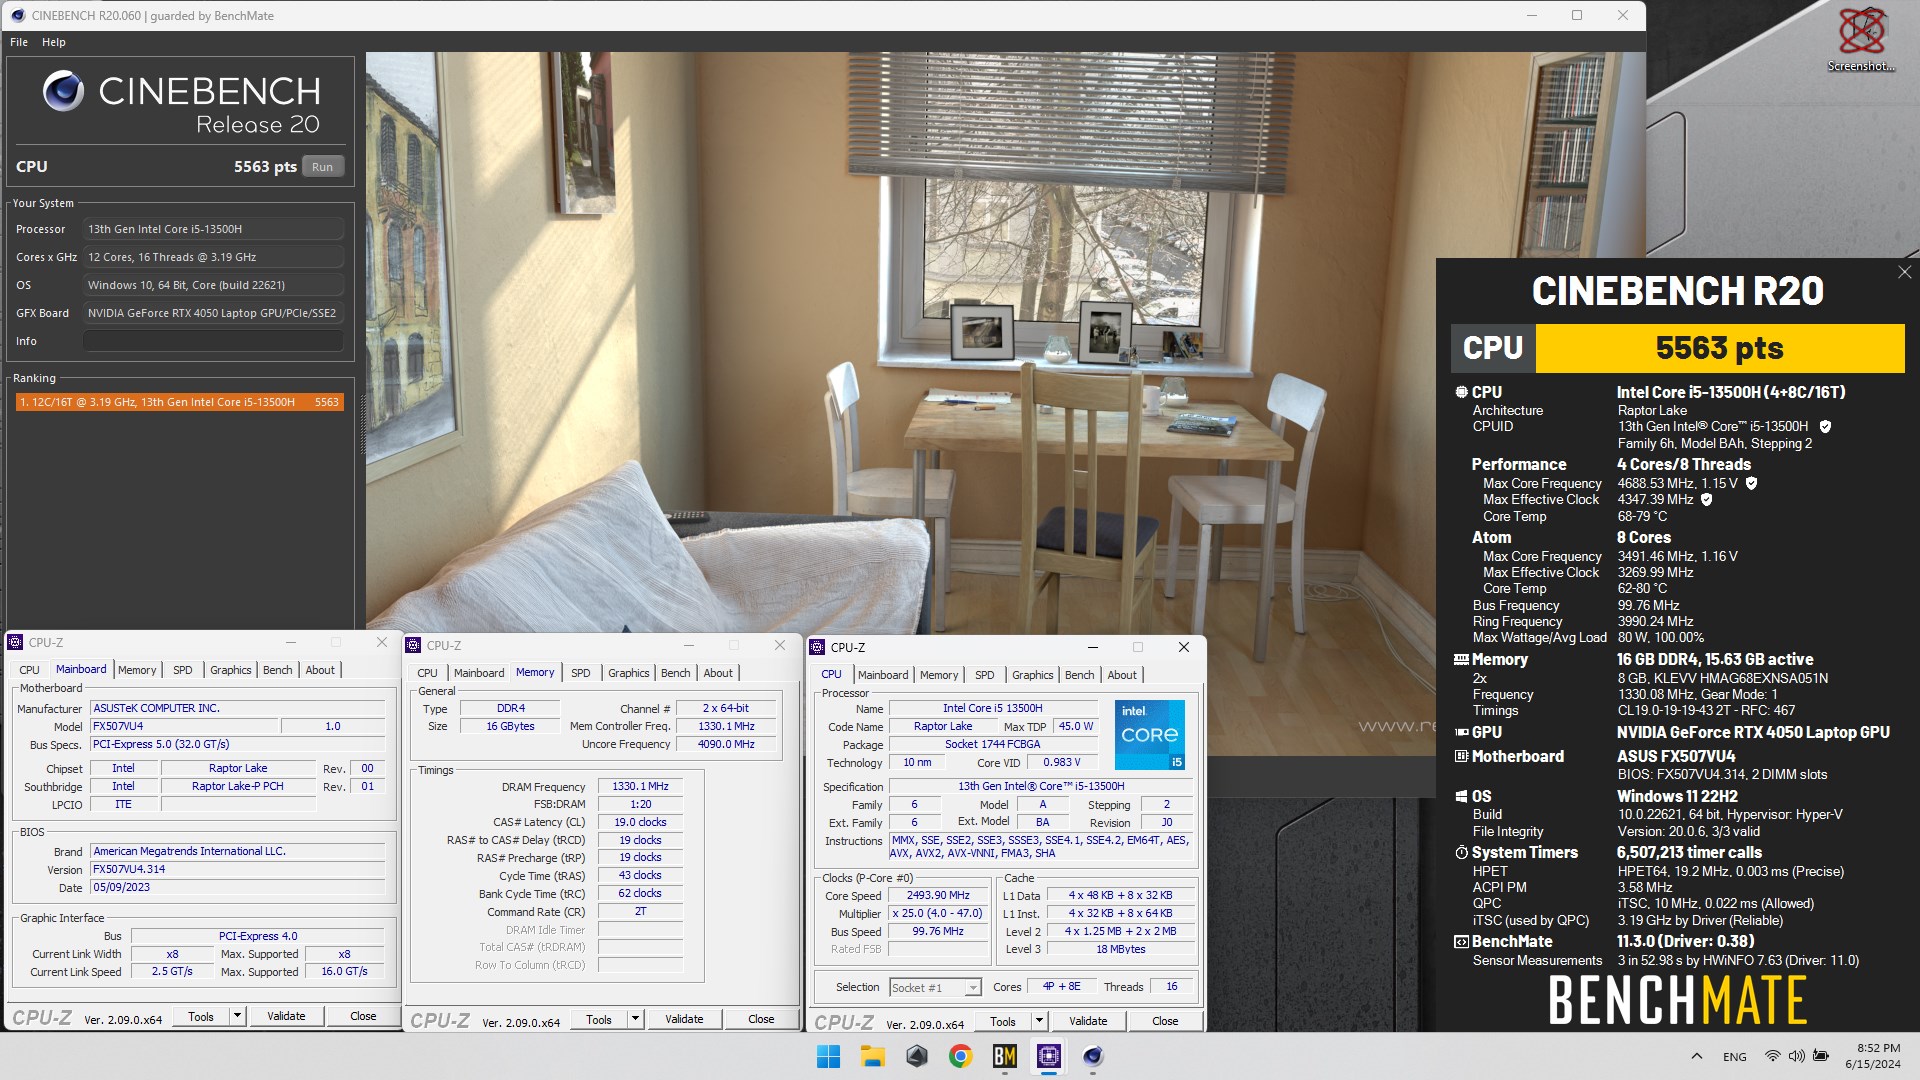Open the volume speaker tray icon
This screenshot has width=1920, height=1080.
[x=1797, y=1056]
